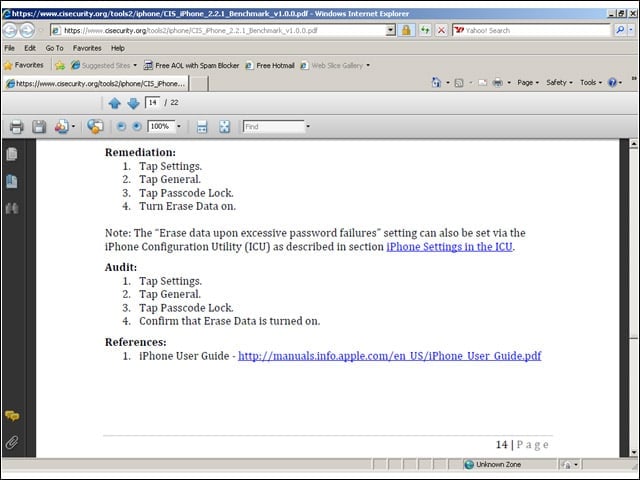640x480 pixels.
Task: Click the security lock icon
Action: pyautogui.click(x=406, y=30)
